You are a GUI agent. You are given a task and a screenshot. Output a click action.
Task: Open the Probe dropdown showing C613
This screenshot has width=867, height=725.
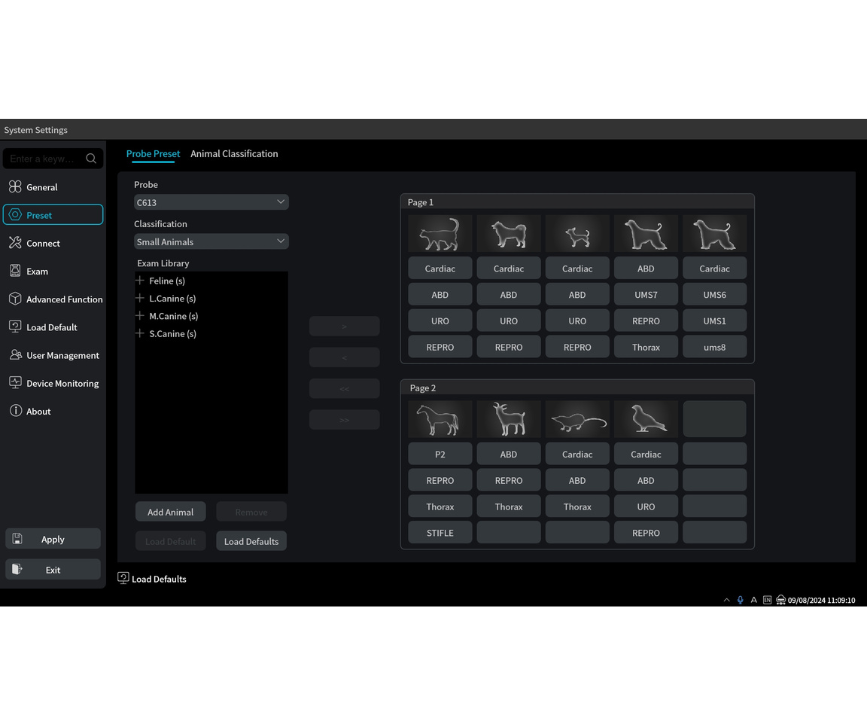click(211, 202)
